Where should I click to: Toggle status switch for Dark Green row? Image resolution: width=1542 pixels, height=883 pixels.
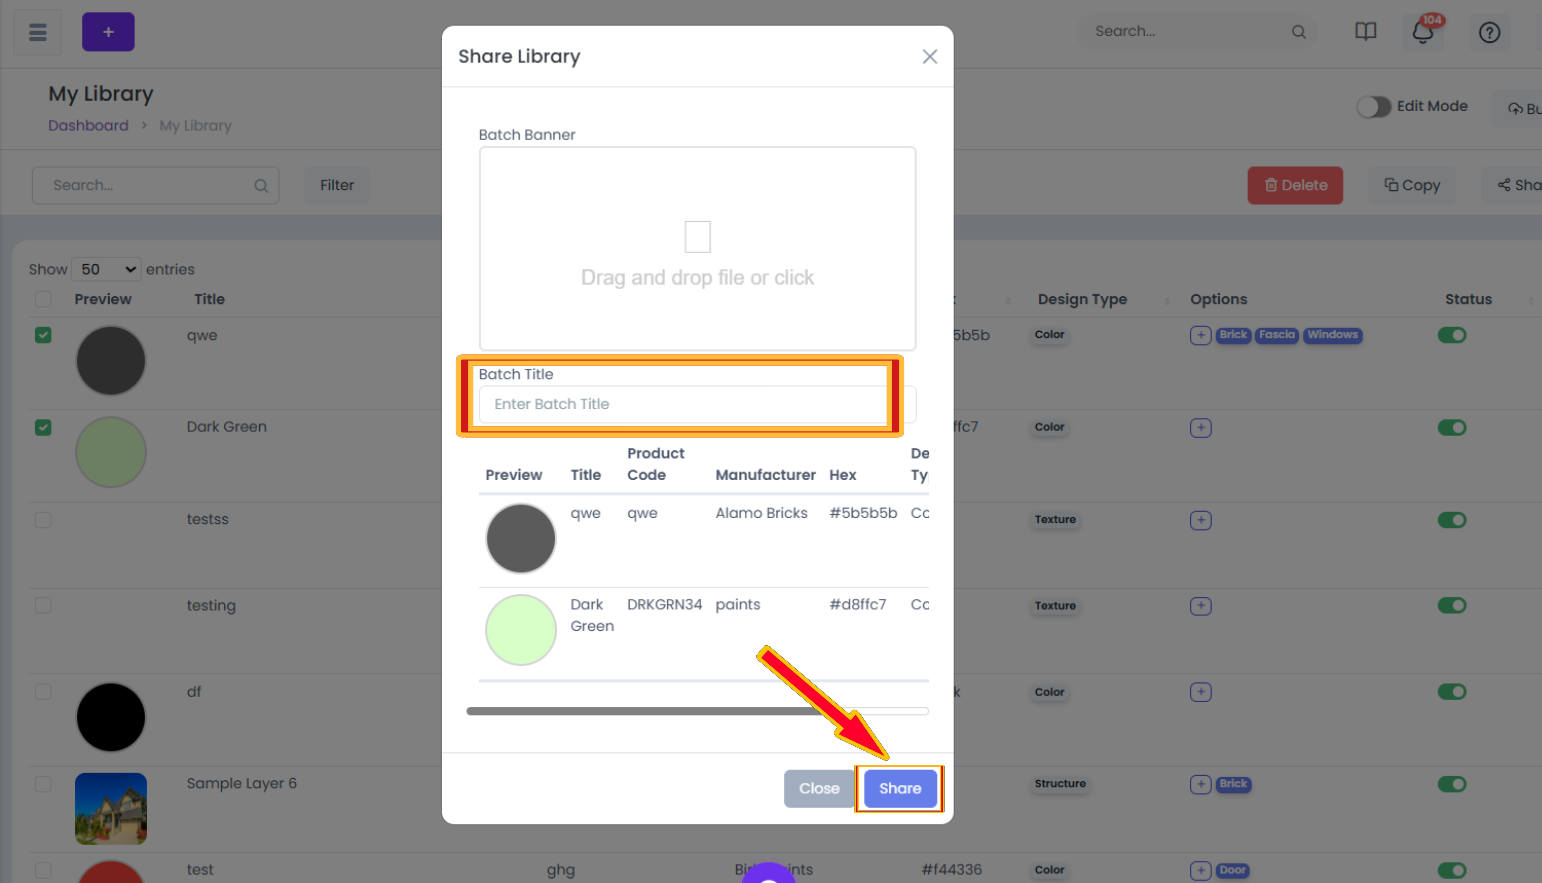[1452, 428]
